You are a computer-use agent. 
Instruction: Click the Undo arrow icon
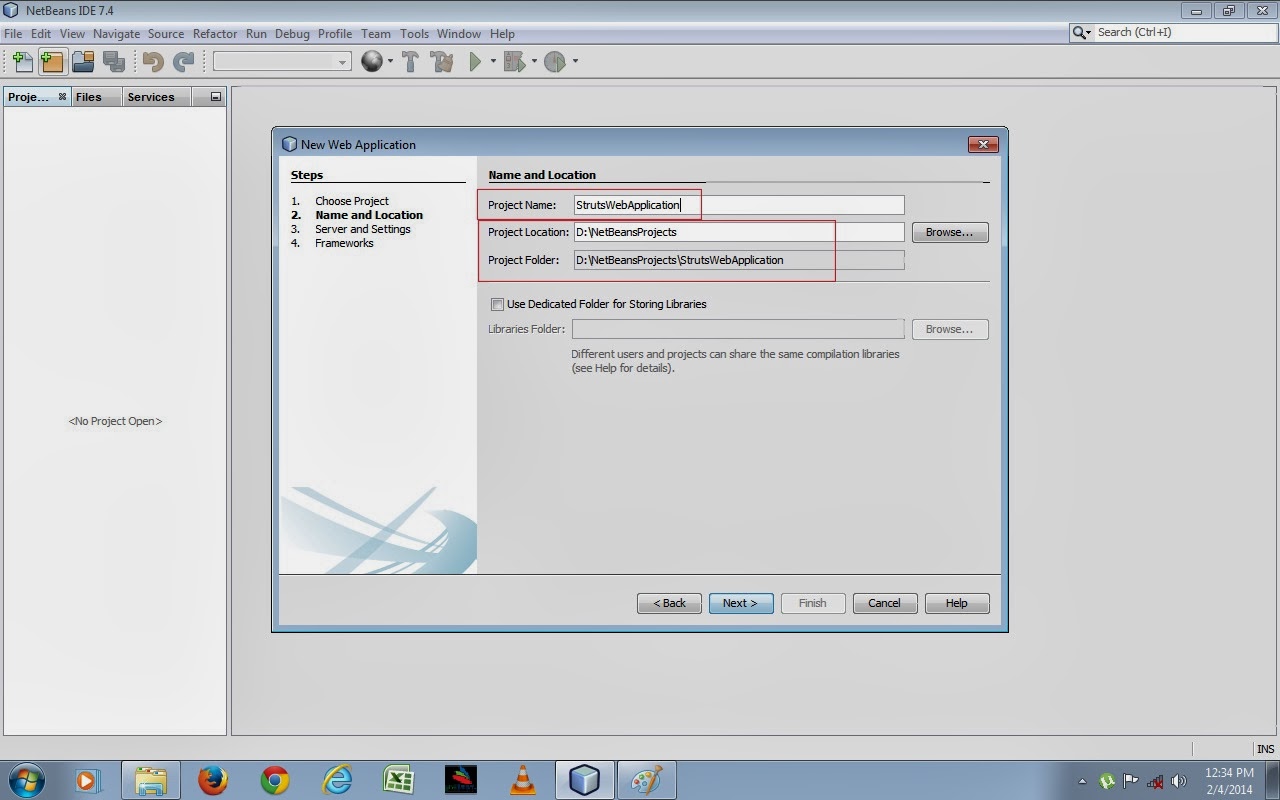click(x=153, y=62)
